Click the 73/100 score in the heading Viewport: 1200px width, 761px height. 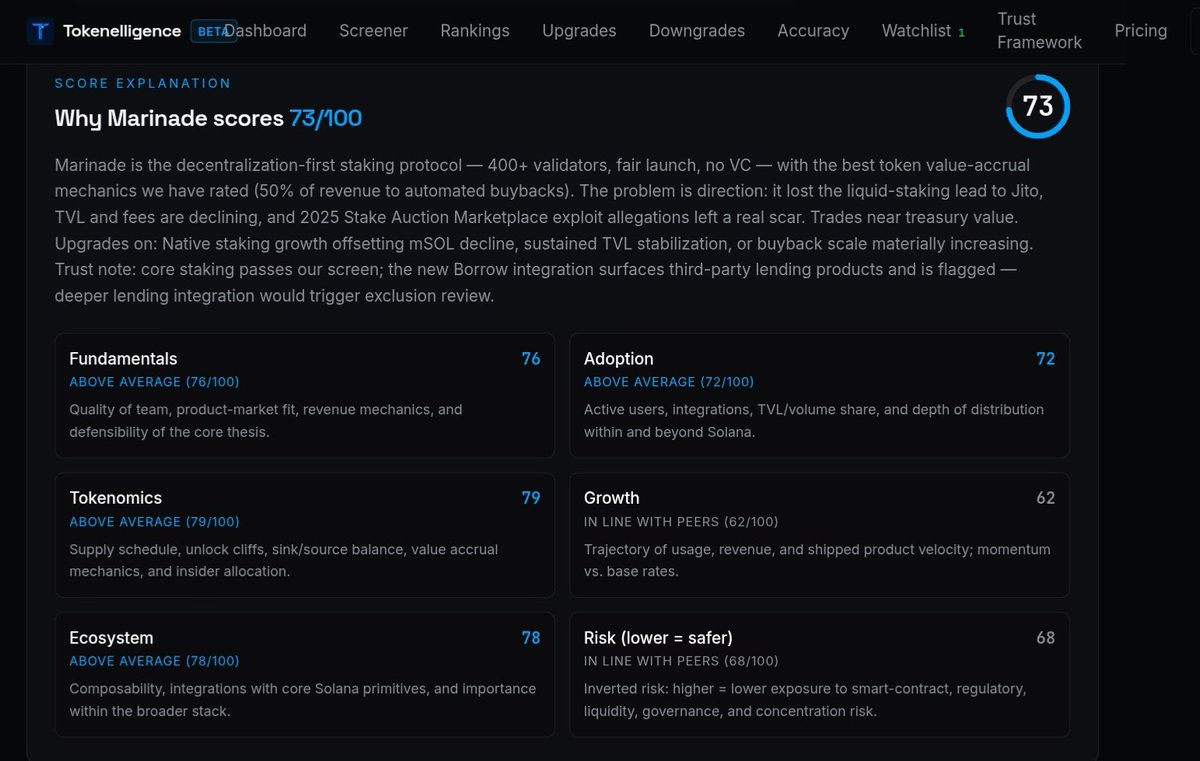[x=326, y=118]
